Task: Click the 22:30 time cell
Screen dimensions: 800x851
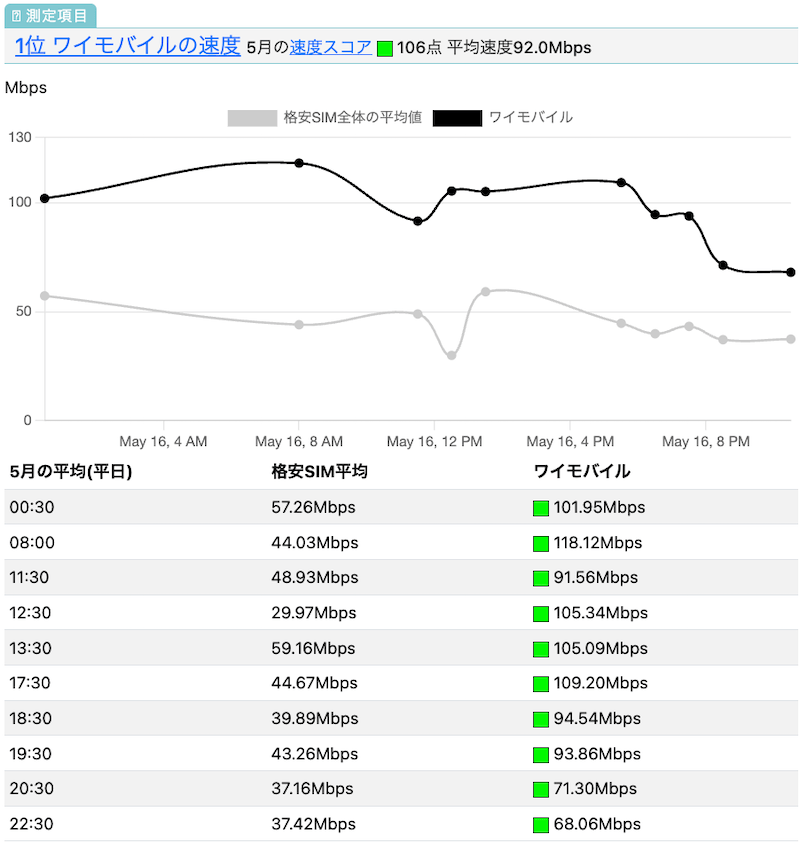Action: click(31, 824)
